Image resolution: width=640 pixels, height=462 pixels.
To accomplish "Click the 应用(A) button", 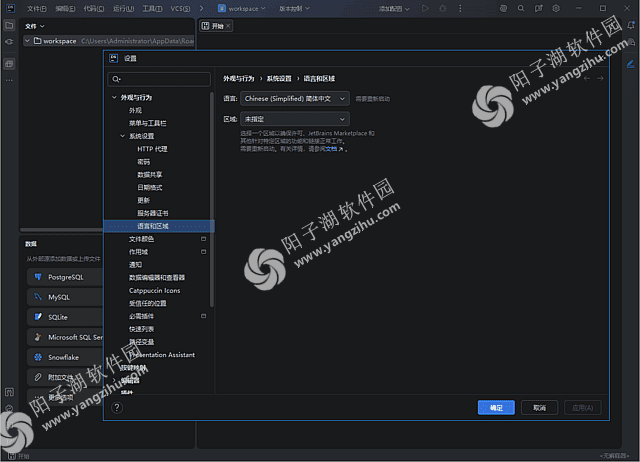I will click(x=582, y=407).
